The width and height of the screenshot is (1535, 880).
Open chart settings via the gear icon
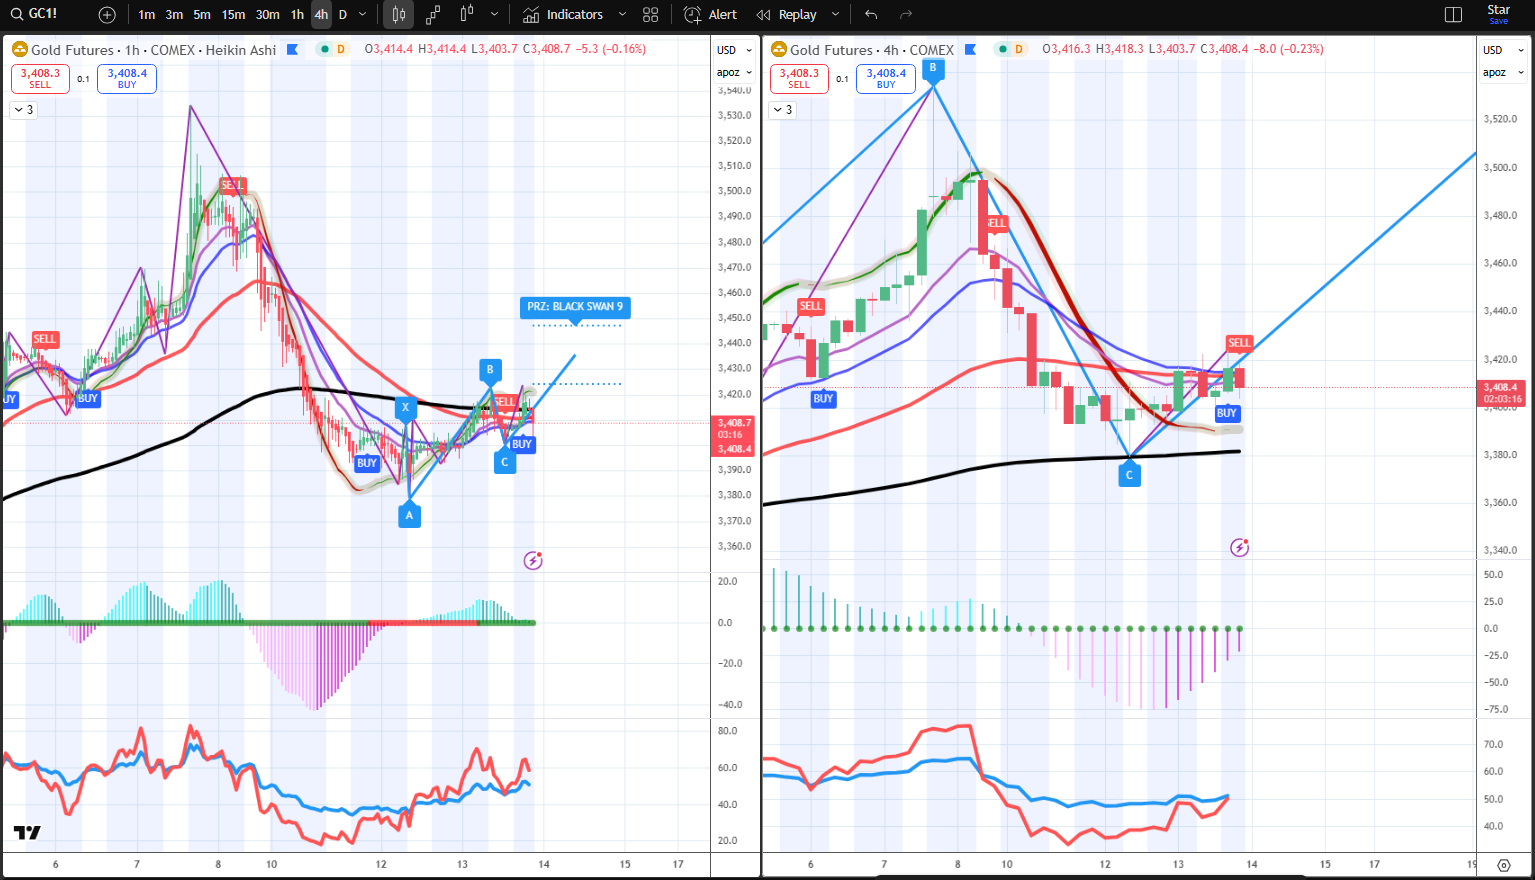[1504, 865]
